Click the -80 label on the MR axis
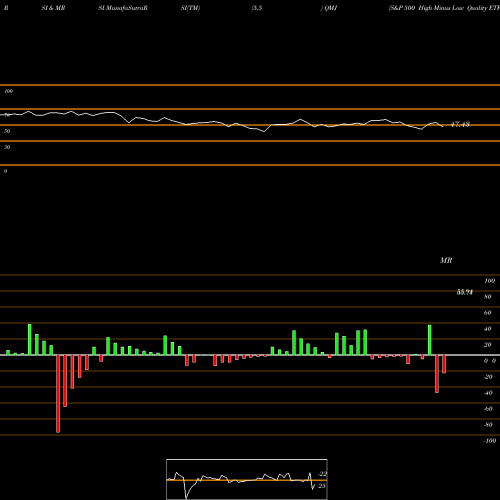The height and width of the screenshot is (500, 500). 488,425
